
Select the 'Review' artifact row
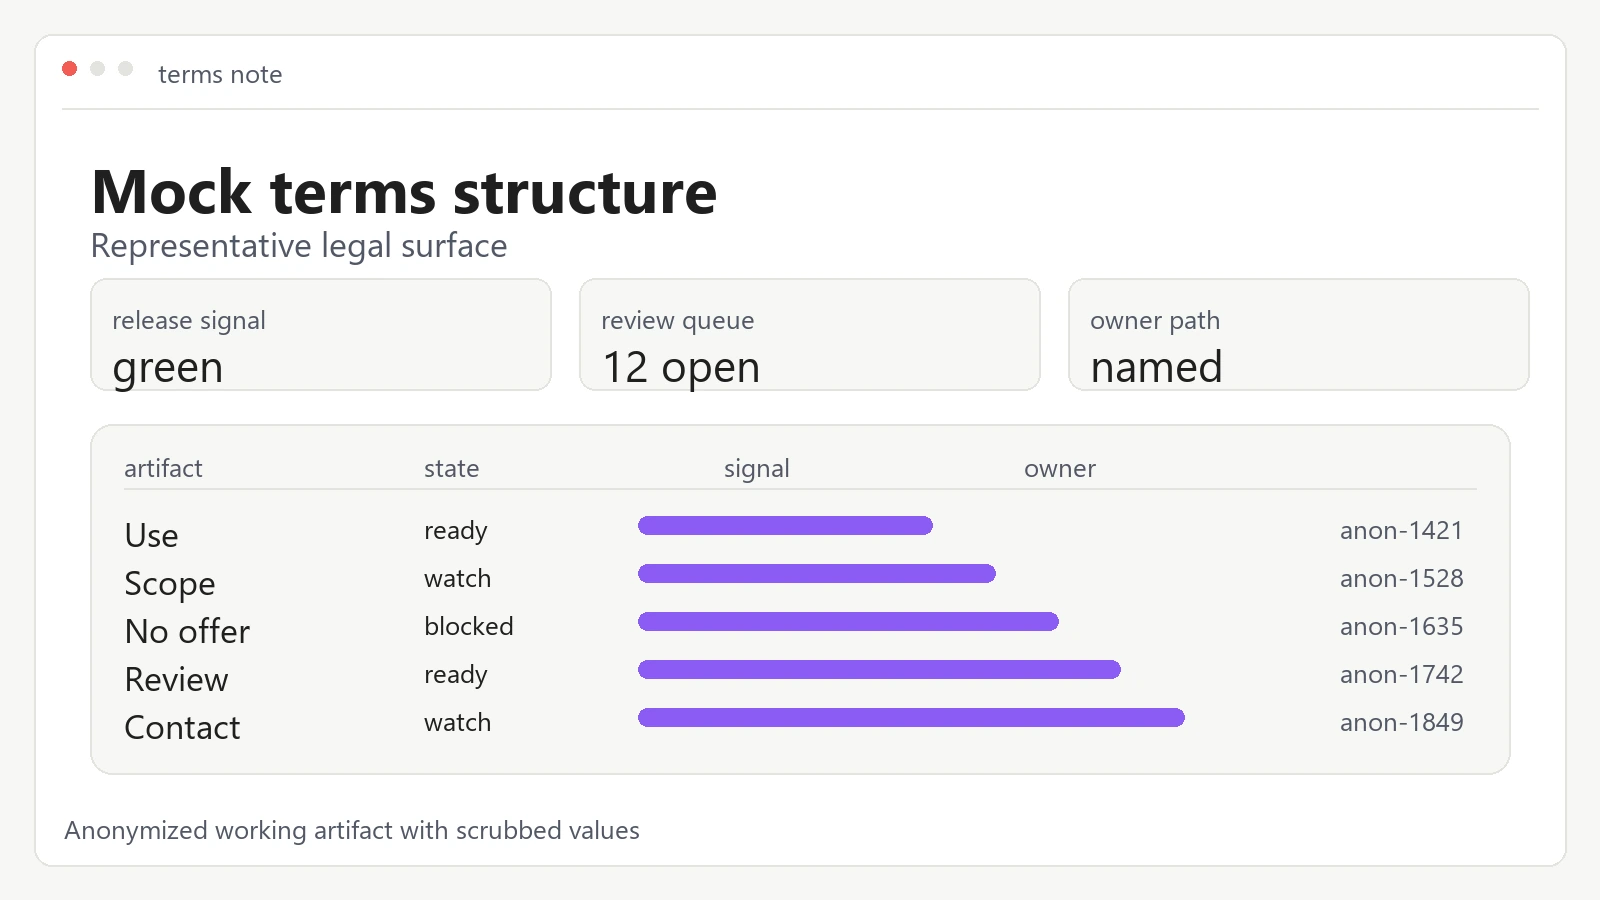pos(800,674)
